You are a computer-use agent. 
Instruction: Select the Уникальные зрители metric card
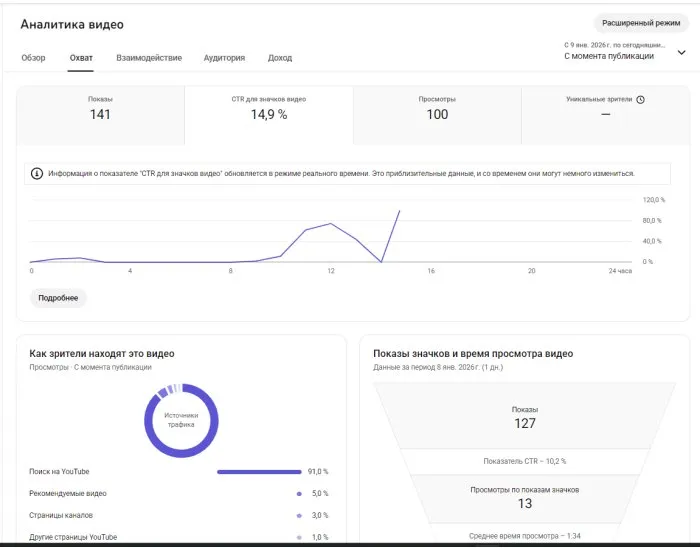coord(605,115)
